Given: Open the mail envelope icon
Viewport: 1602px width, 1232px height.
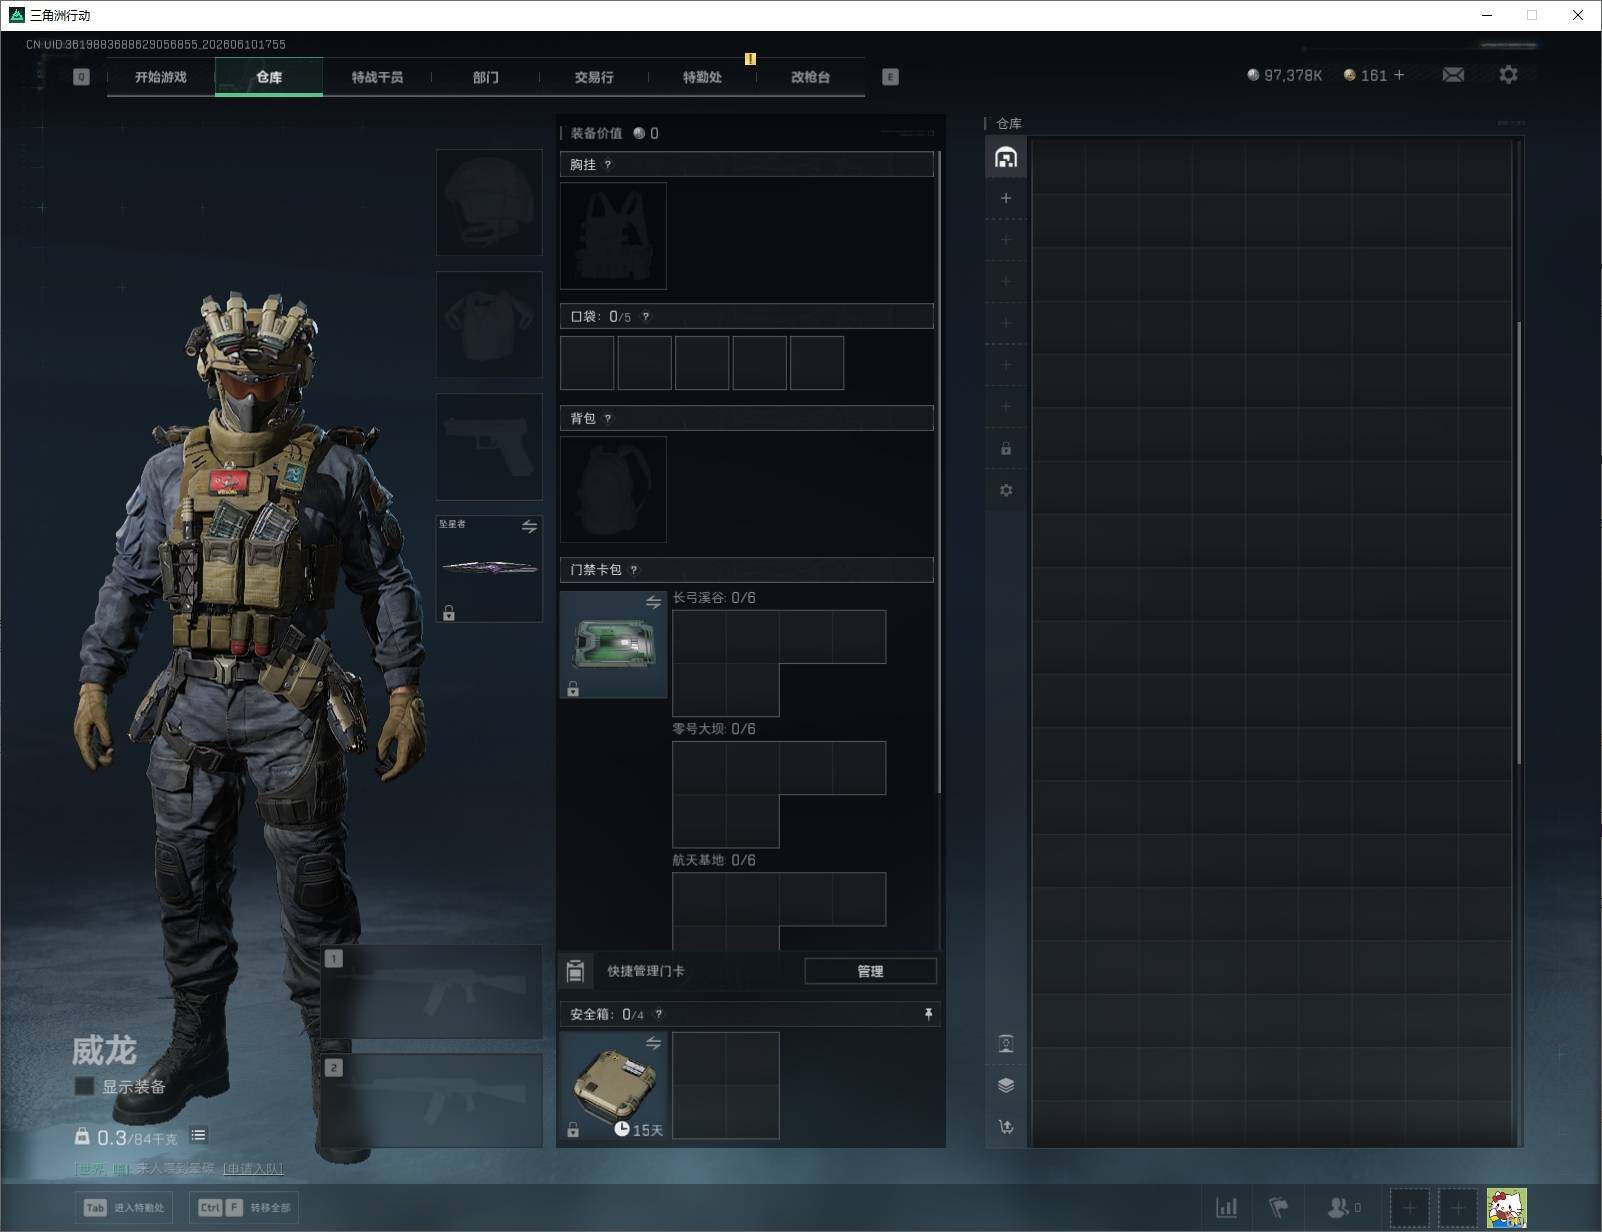Looking at the screenshot, I should coord(1453,75).
